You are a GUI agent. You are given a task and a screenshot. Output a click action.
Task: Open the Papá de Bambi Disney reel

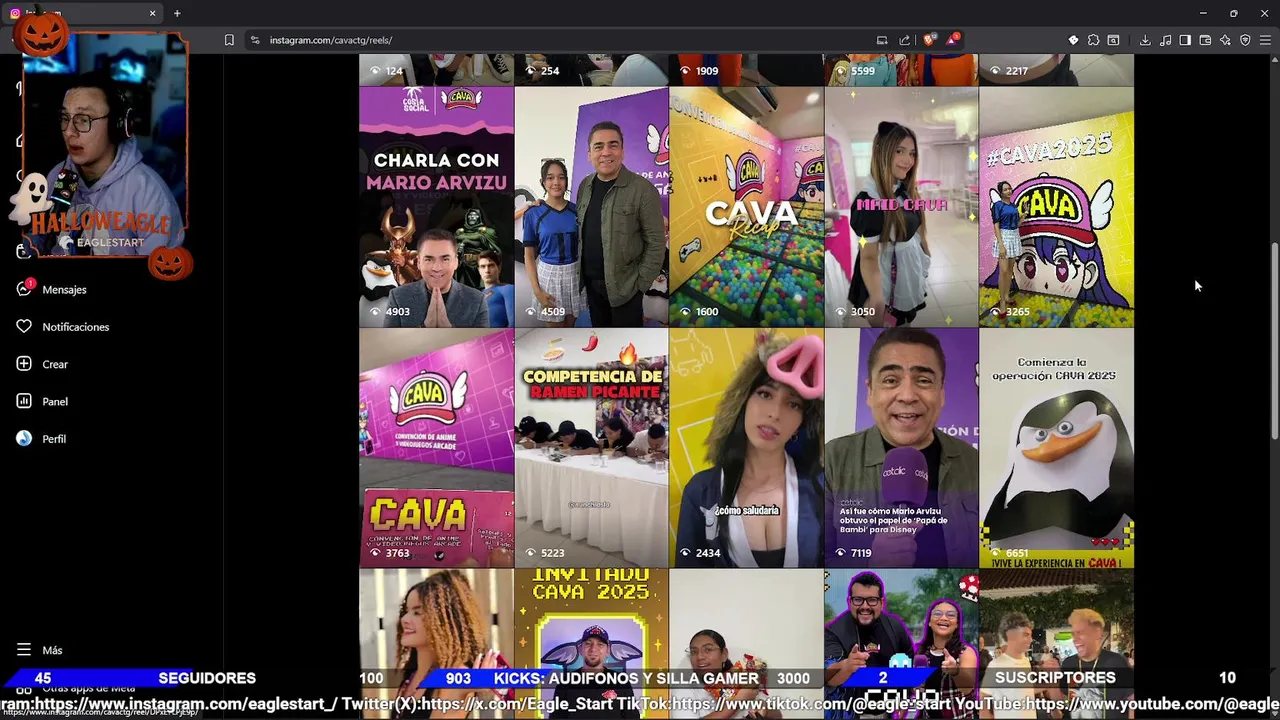point(901,448)
